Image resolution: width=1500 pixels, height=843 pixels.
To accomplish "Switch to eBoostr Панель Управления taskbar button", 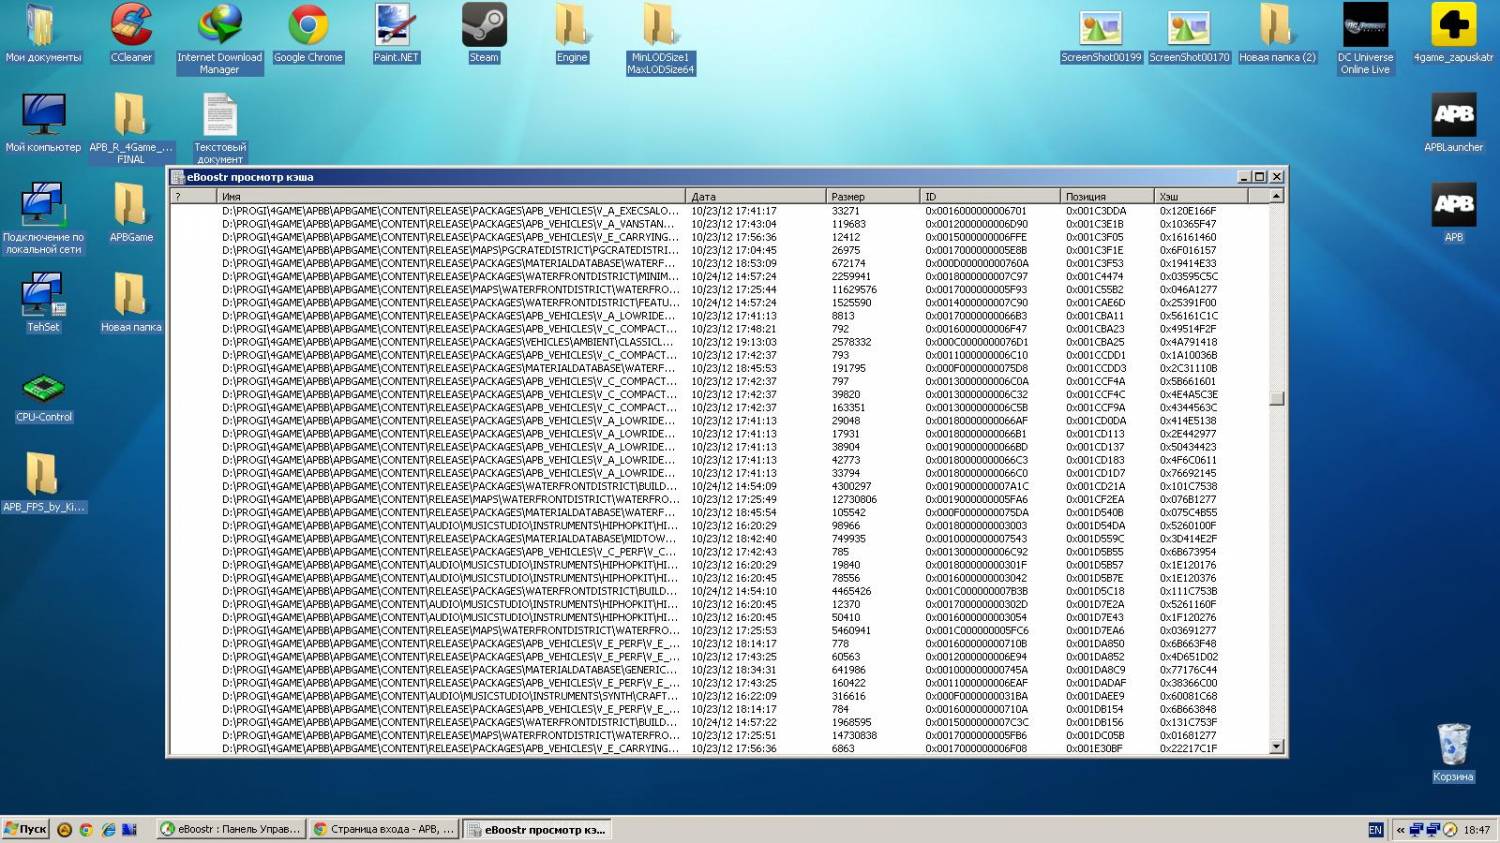I will point(231,829).
